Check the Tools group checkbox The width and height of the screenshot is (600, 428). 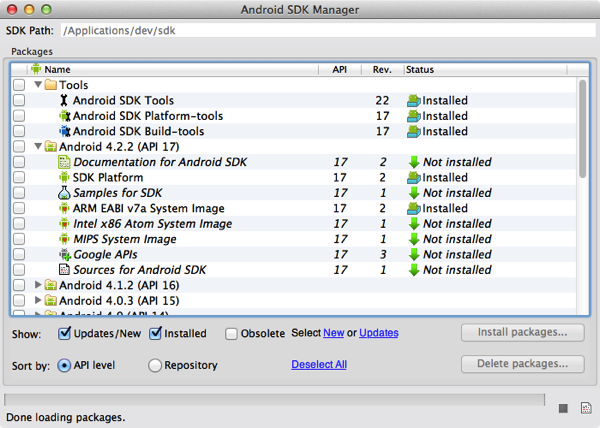click(x=19, y=85)
